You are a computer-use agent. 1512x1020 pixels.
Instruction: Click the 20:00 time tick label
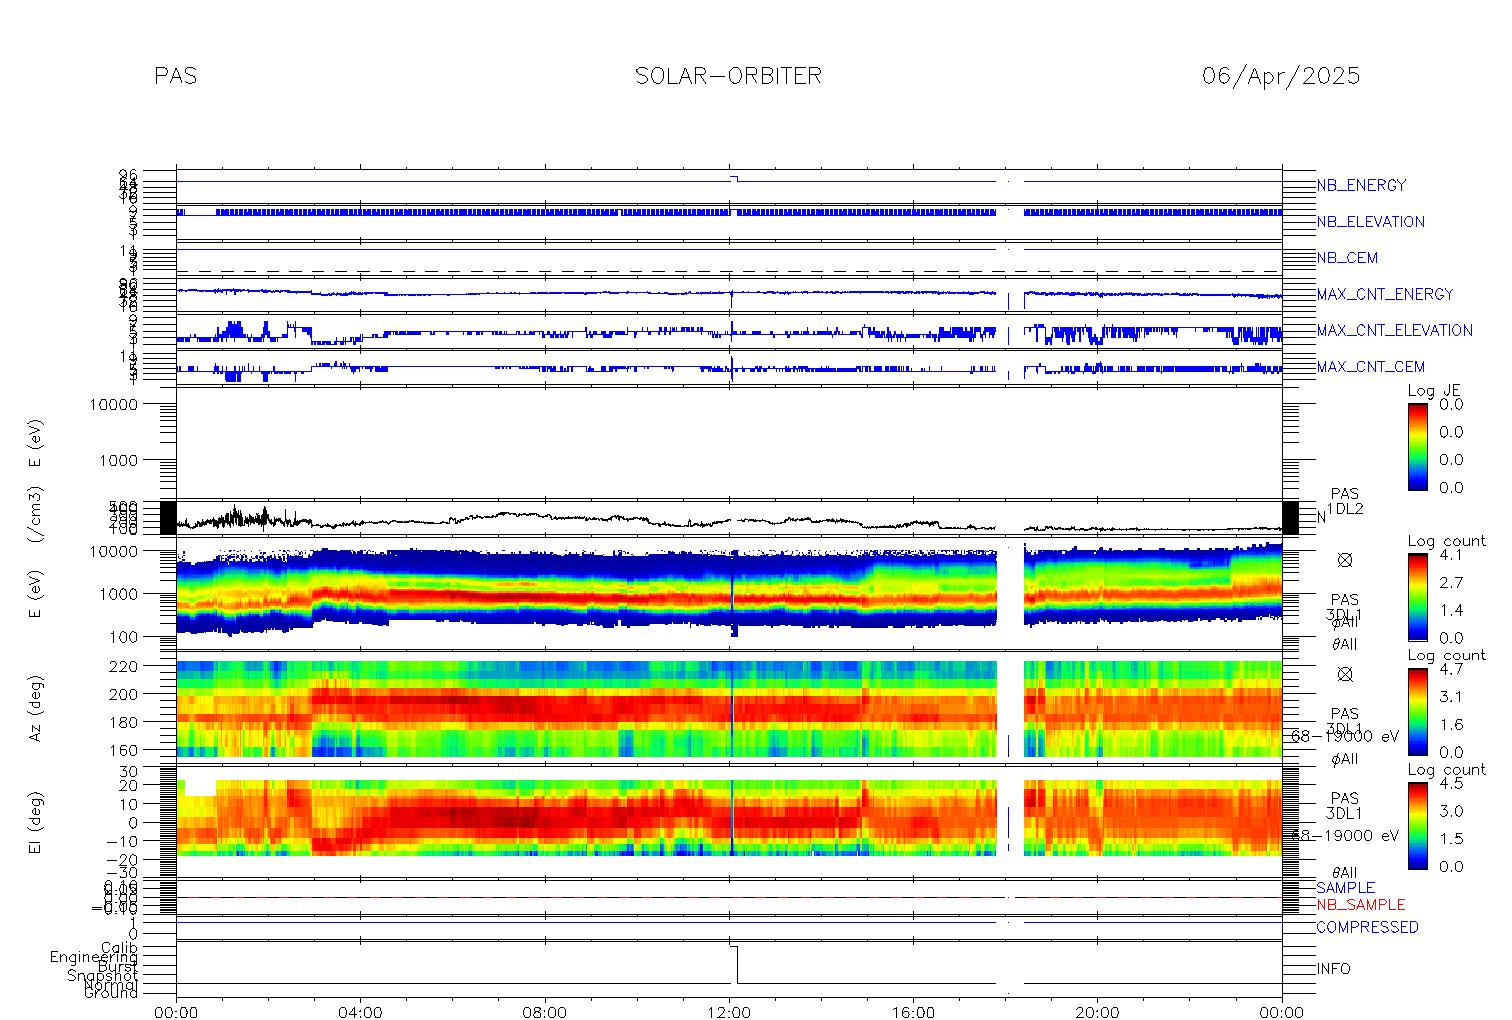1097,1012
